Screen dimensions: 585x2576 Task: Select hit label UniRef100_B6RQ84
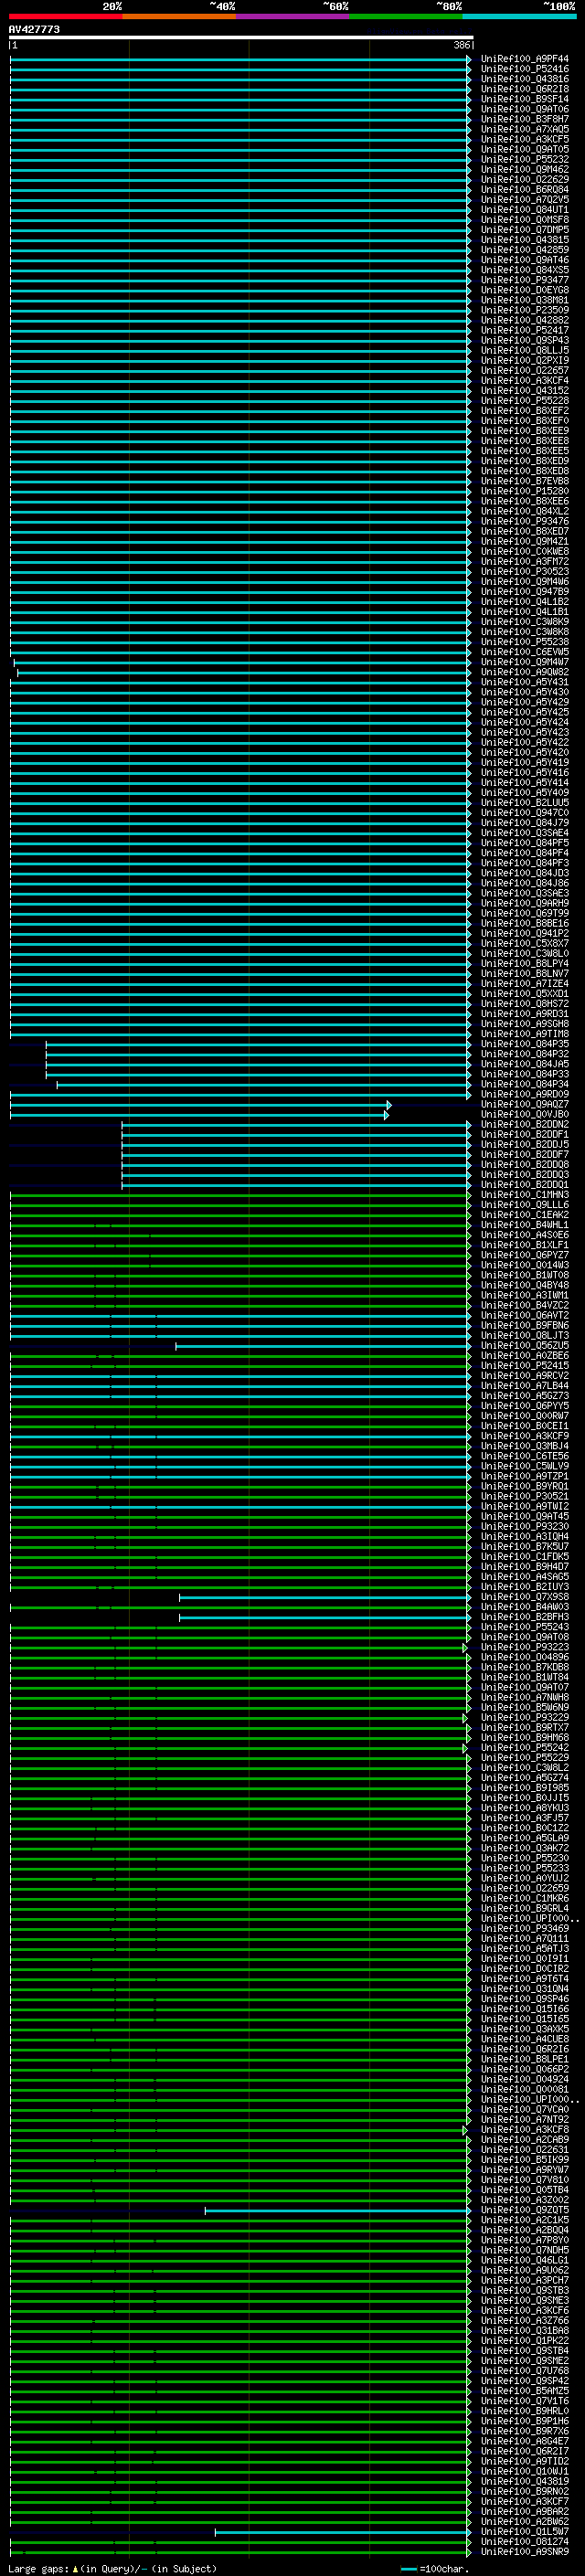point(525,189)
